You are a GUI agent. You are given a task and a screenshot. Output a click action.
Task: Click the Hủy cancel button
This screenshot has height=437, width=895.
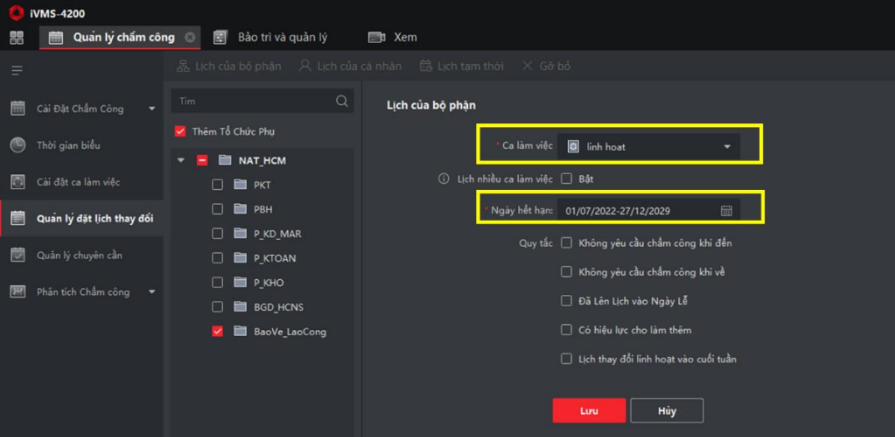click(x=666, y=410)
